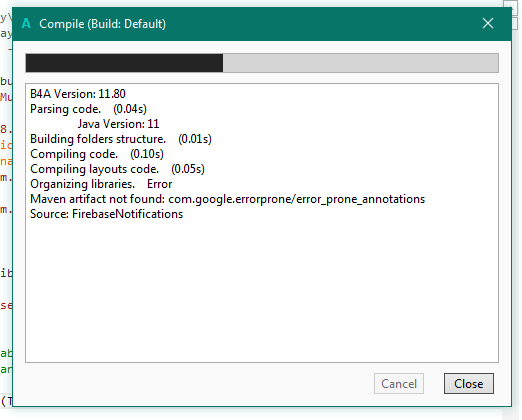This screenshot has width=522, height=420.
Task: Select the B4A Version: 11.80 line
Action: click(78, 94)
